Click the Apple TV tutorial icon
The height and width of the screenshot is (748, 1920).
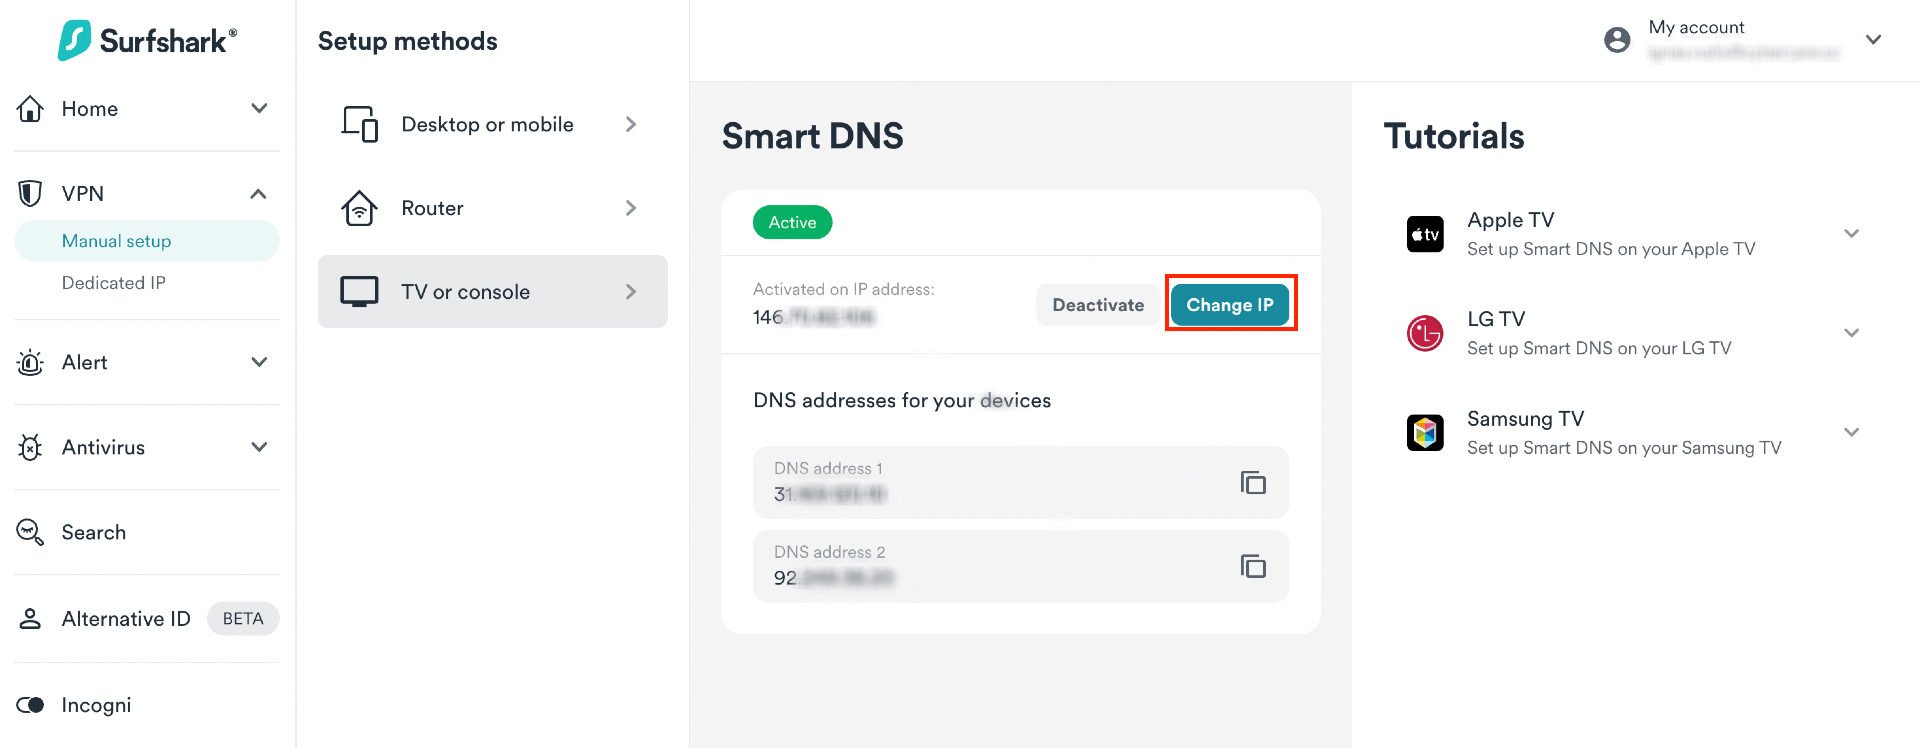[1425, 235]
